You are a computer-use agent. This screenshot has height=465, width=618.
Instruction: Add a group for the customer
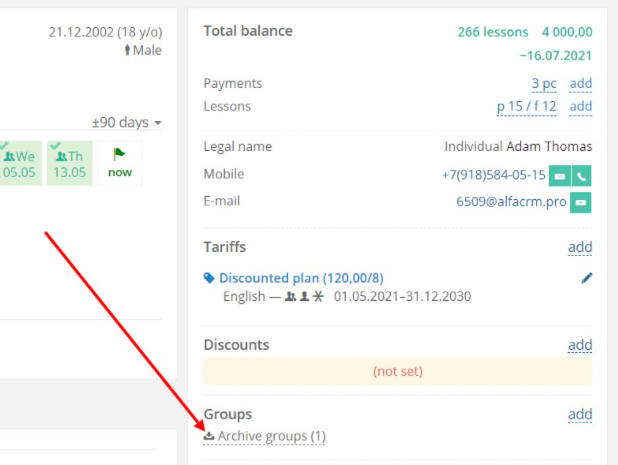click(x=580, y=414)
